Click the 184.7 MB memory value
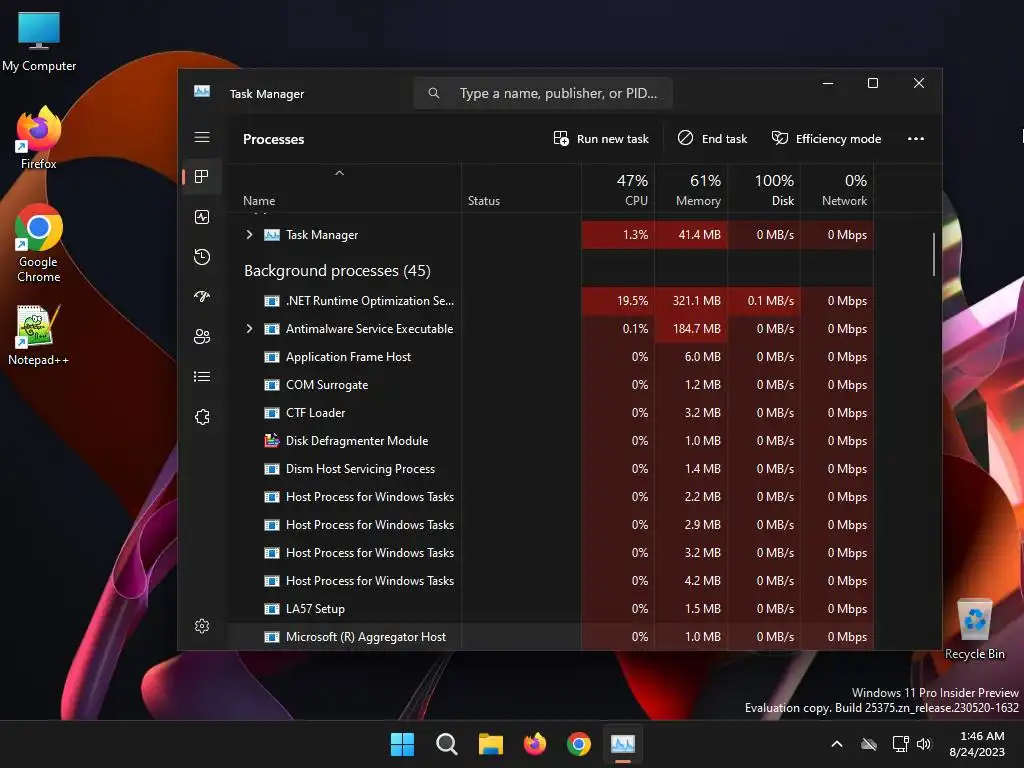 point(697,328)
